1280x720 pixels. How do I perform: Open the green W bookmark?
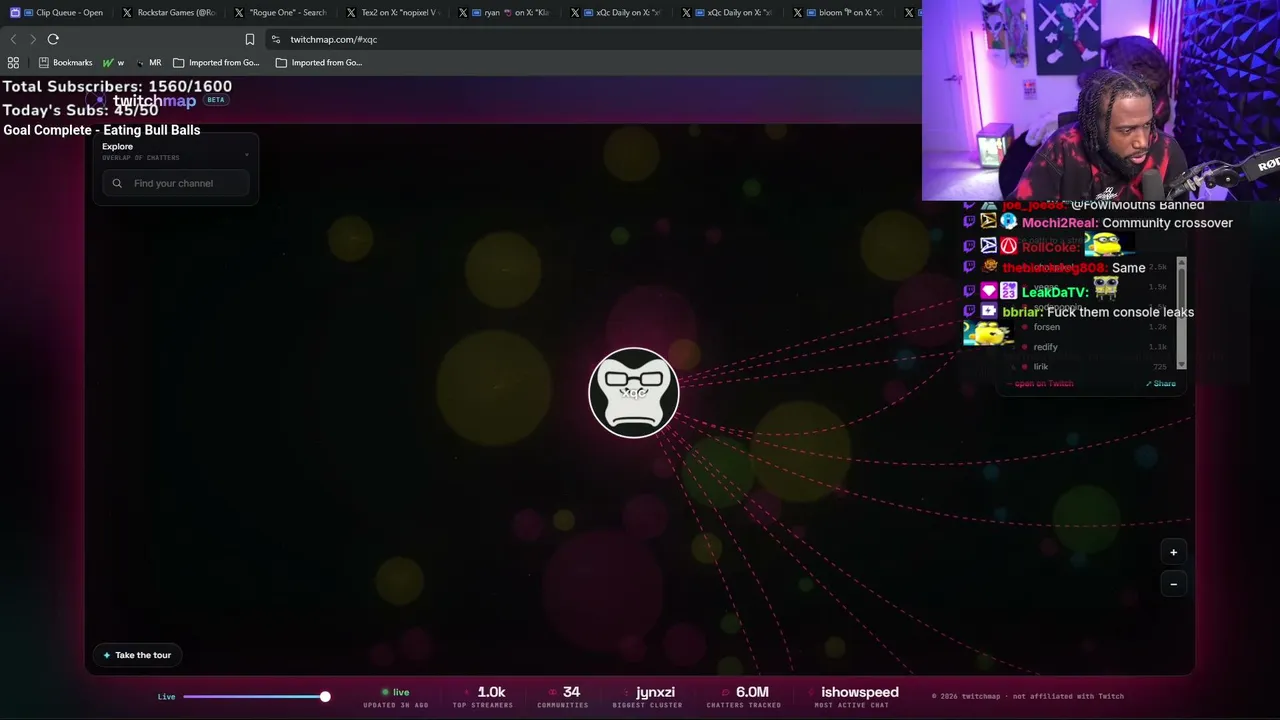113,62
